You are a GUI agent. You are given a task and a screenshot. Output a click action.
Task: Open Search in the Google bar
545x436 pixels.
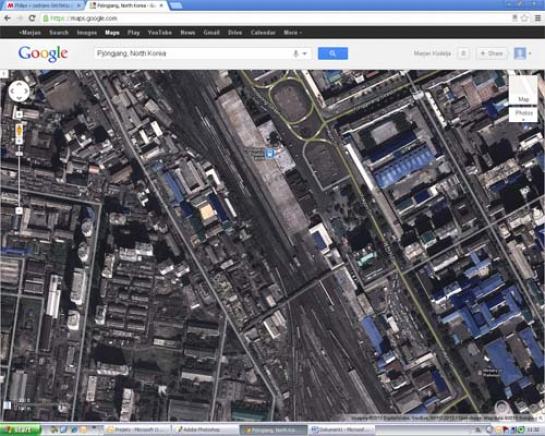tap(59, 33)
